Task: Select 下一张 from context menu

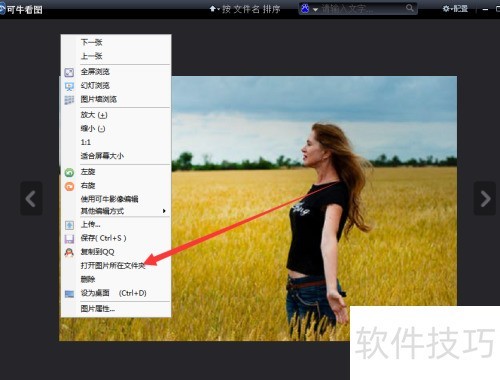Action: pos(116,42)
